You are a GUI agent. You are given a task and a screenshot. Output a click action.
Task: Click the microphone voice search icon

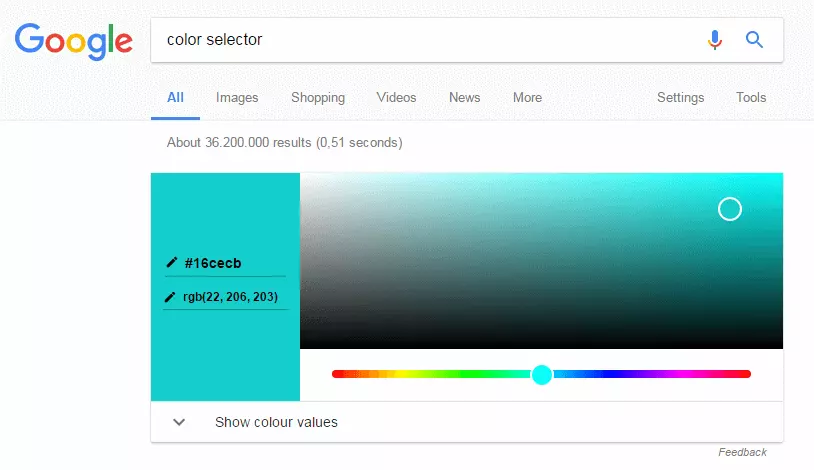click(x=714, y=40)
